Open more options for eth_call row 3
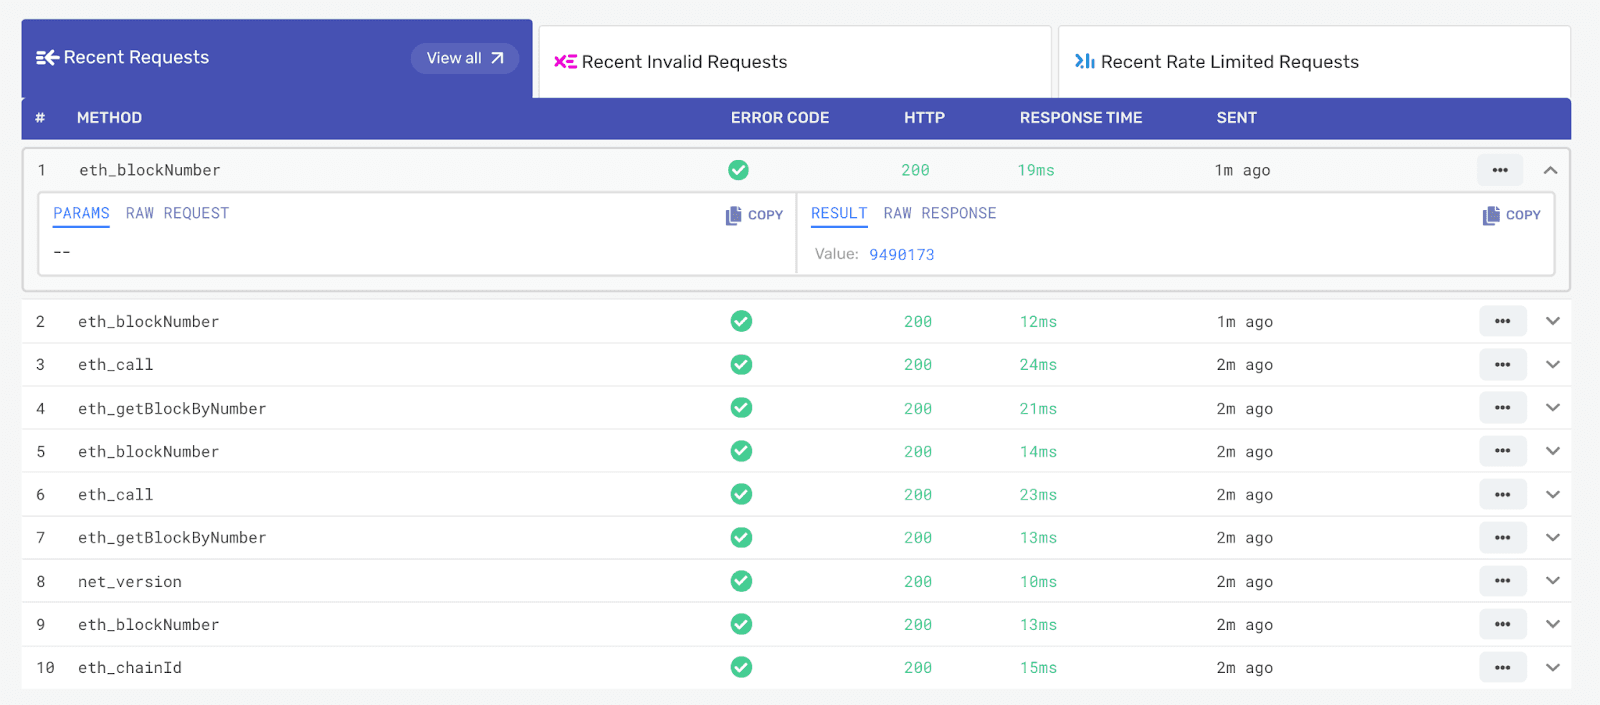This screenshot has height=705, width=1600. coord(1502,365)
